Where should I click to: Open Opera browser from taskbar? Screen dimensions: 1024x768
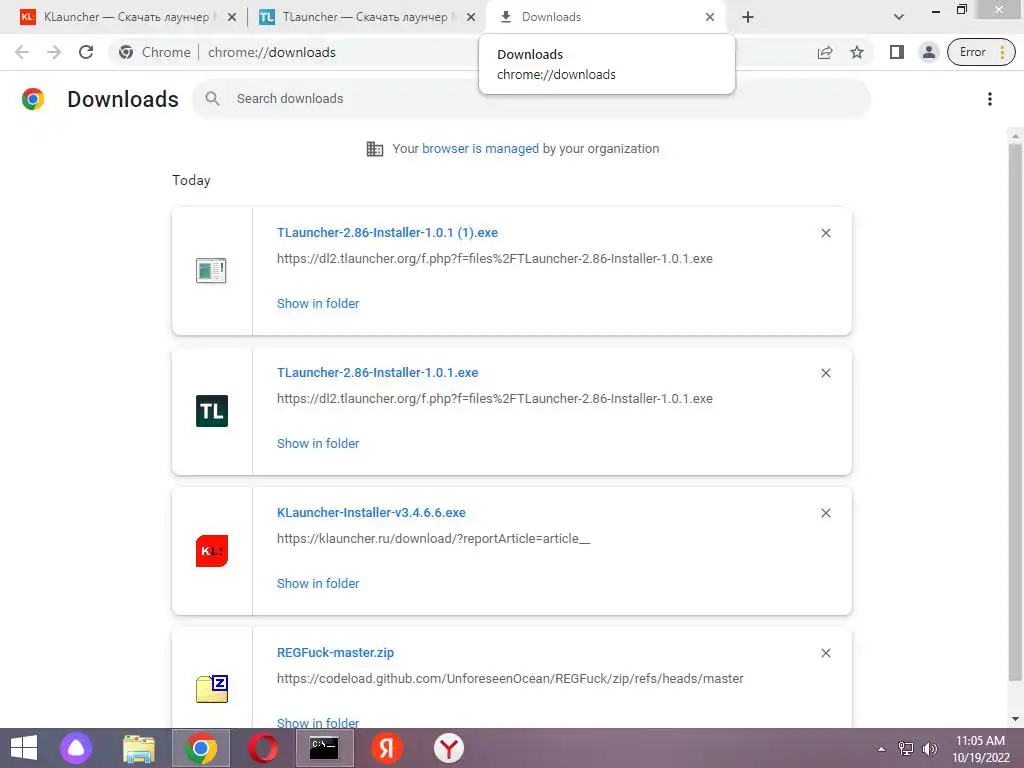pyautogui.click(x=263, y=748)
